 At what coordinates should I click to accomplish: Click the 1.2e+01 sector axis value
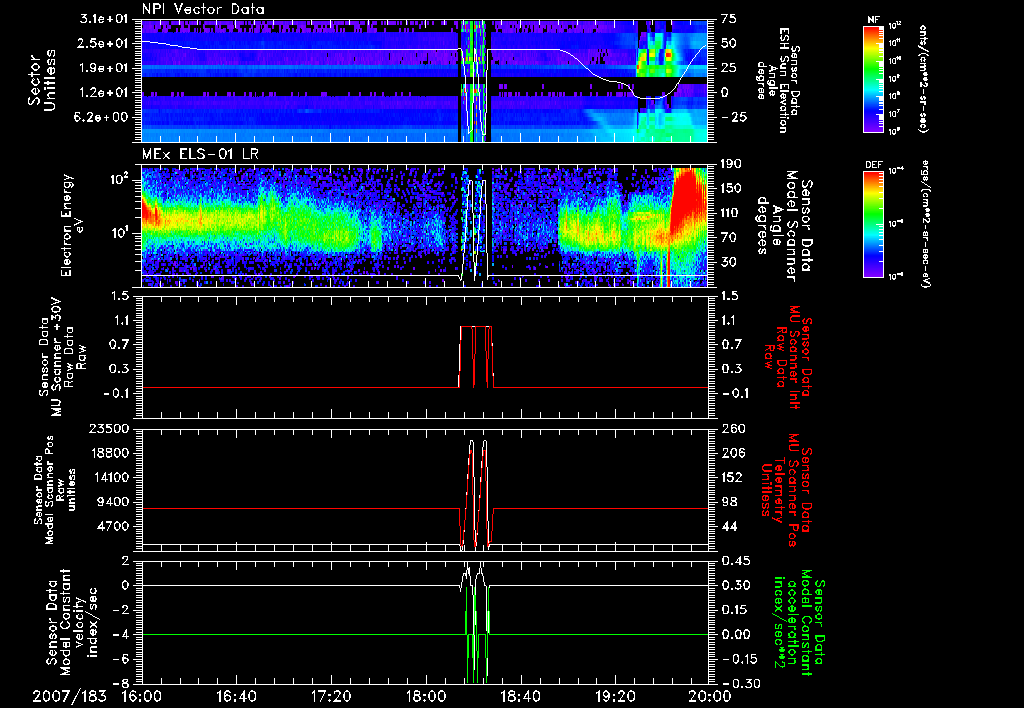[106, 93]
